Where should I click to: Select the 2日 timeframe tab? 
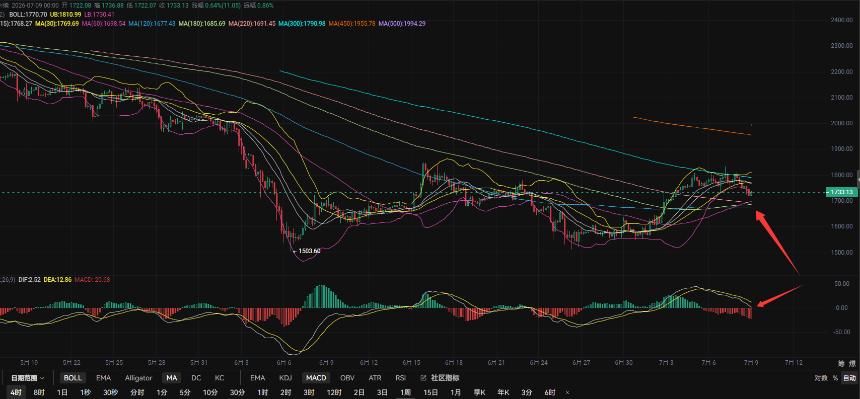pos(359,393)
